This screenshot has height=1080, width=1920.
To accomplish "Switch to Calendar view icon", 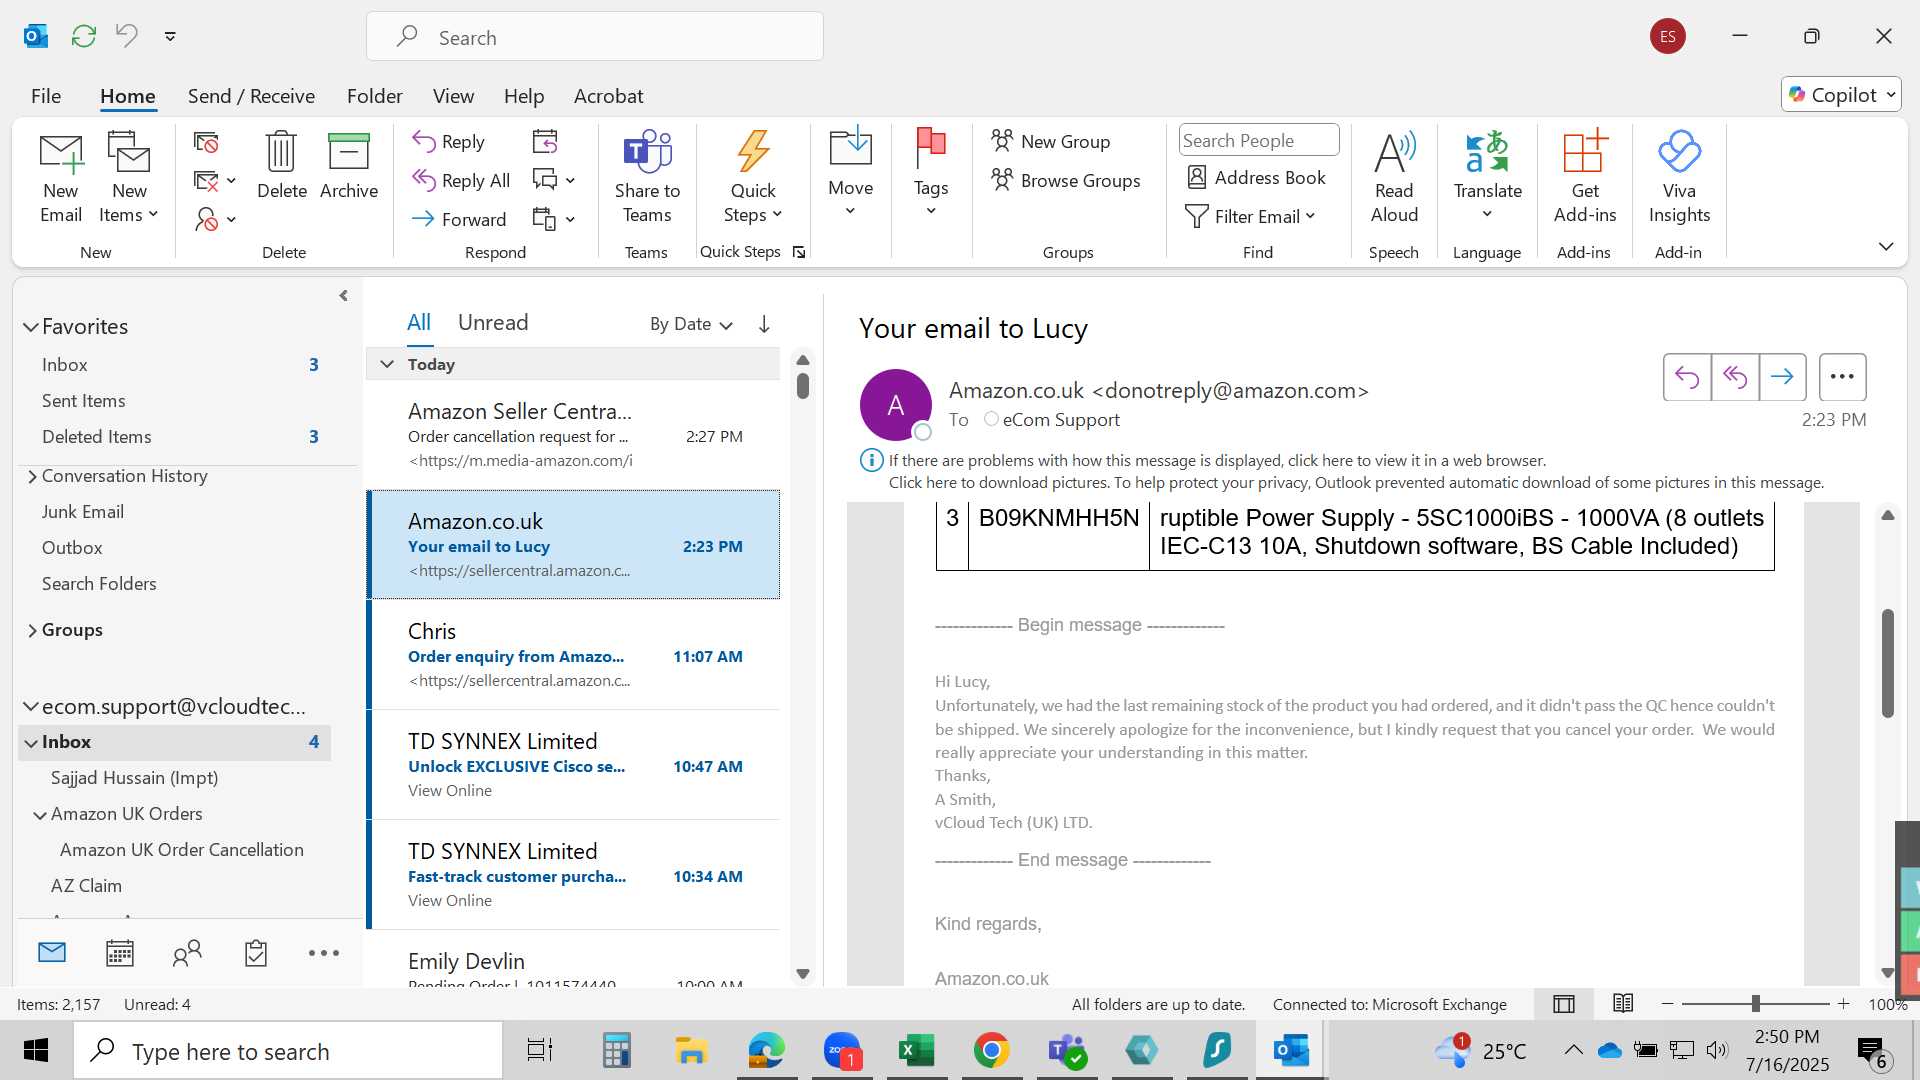I will click(x=120, y=953).
